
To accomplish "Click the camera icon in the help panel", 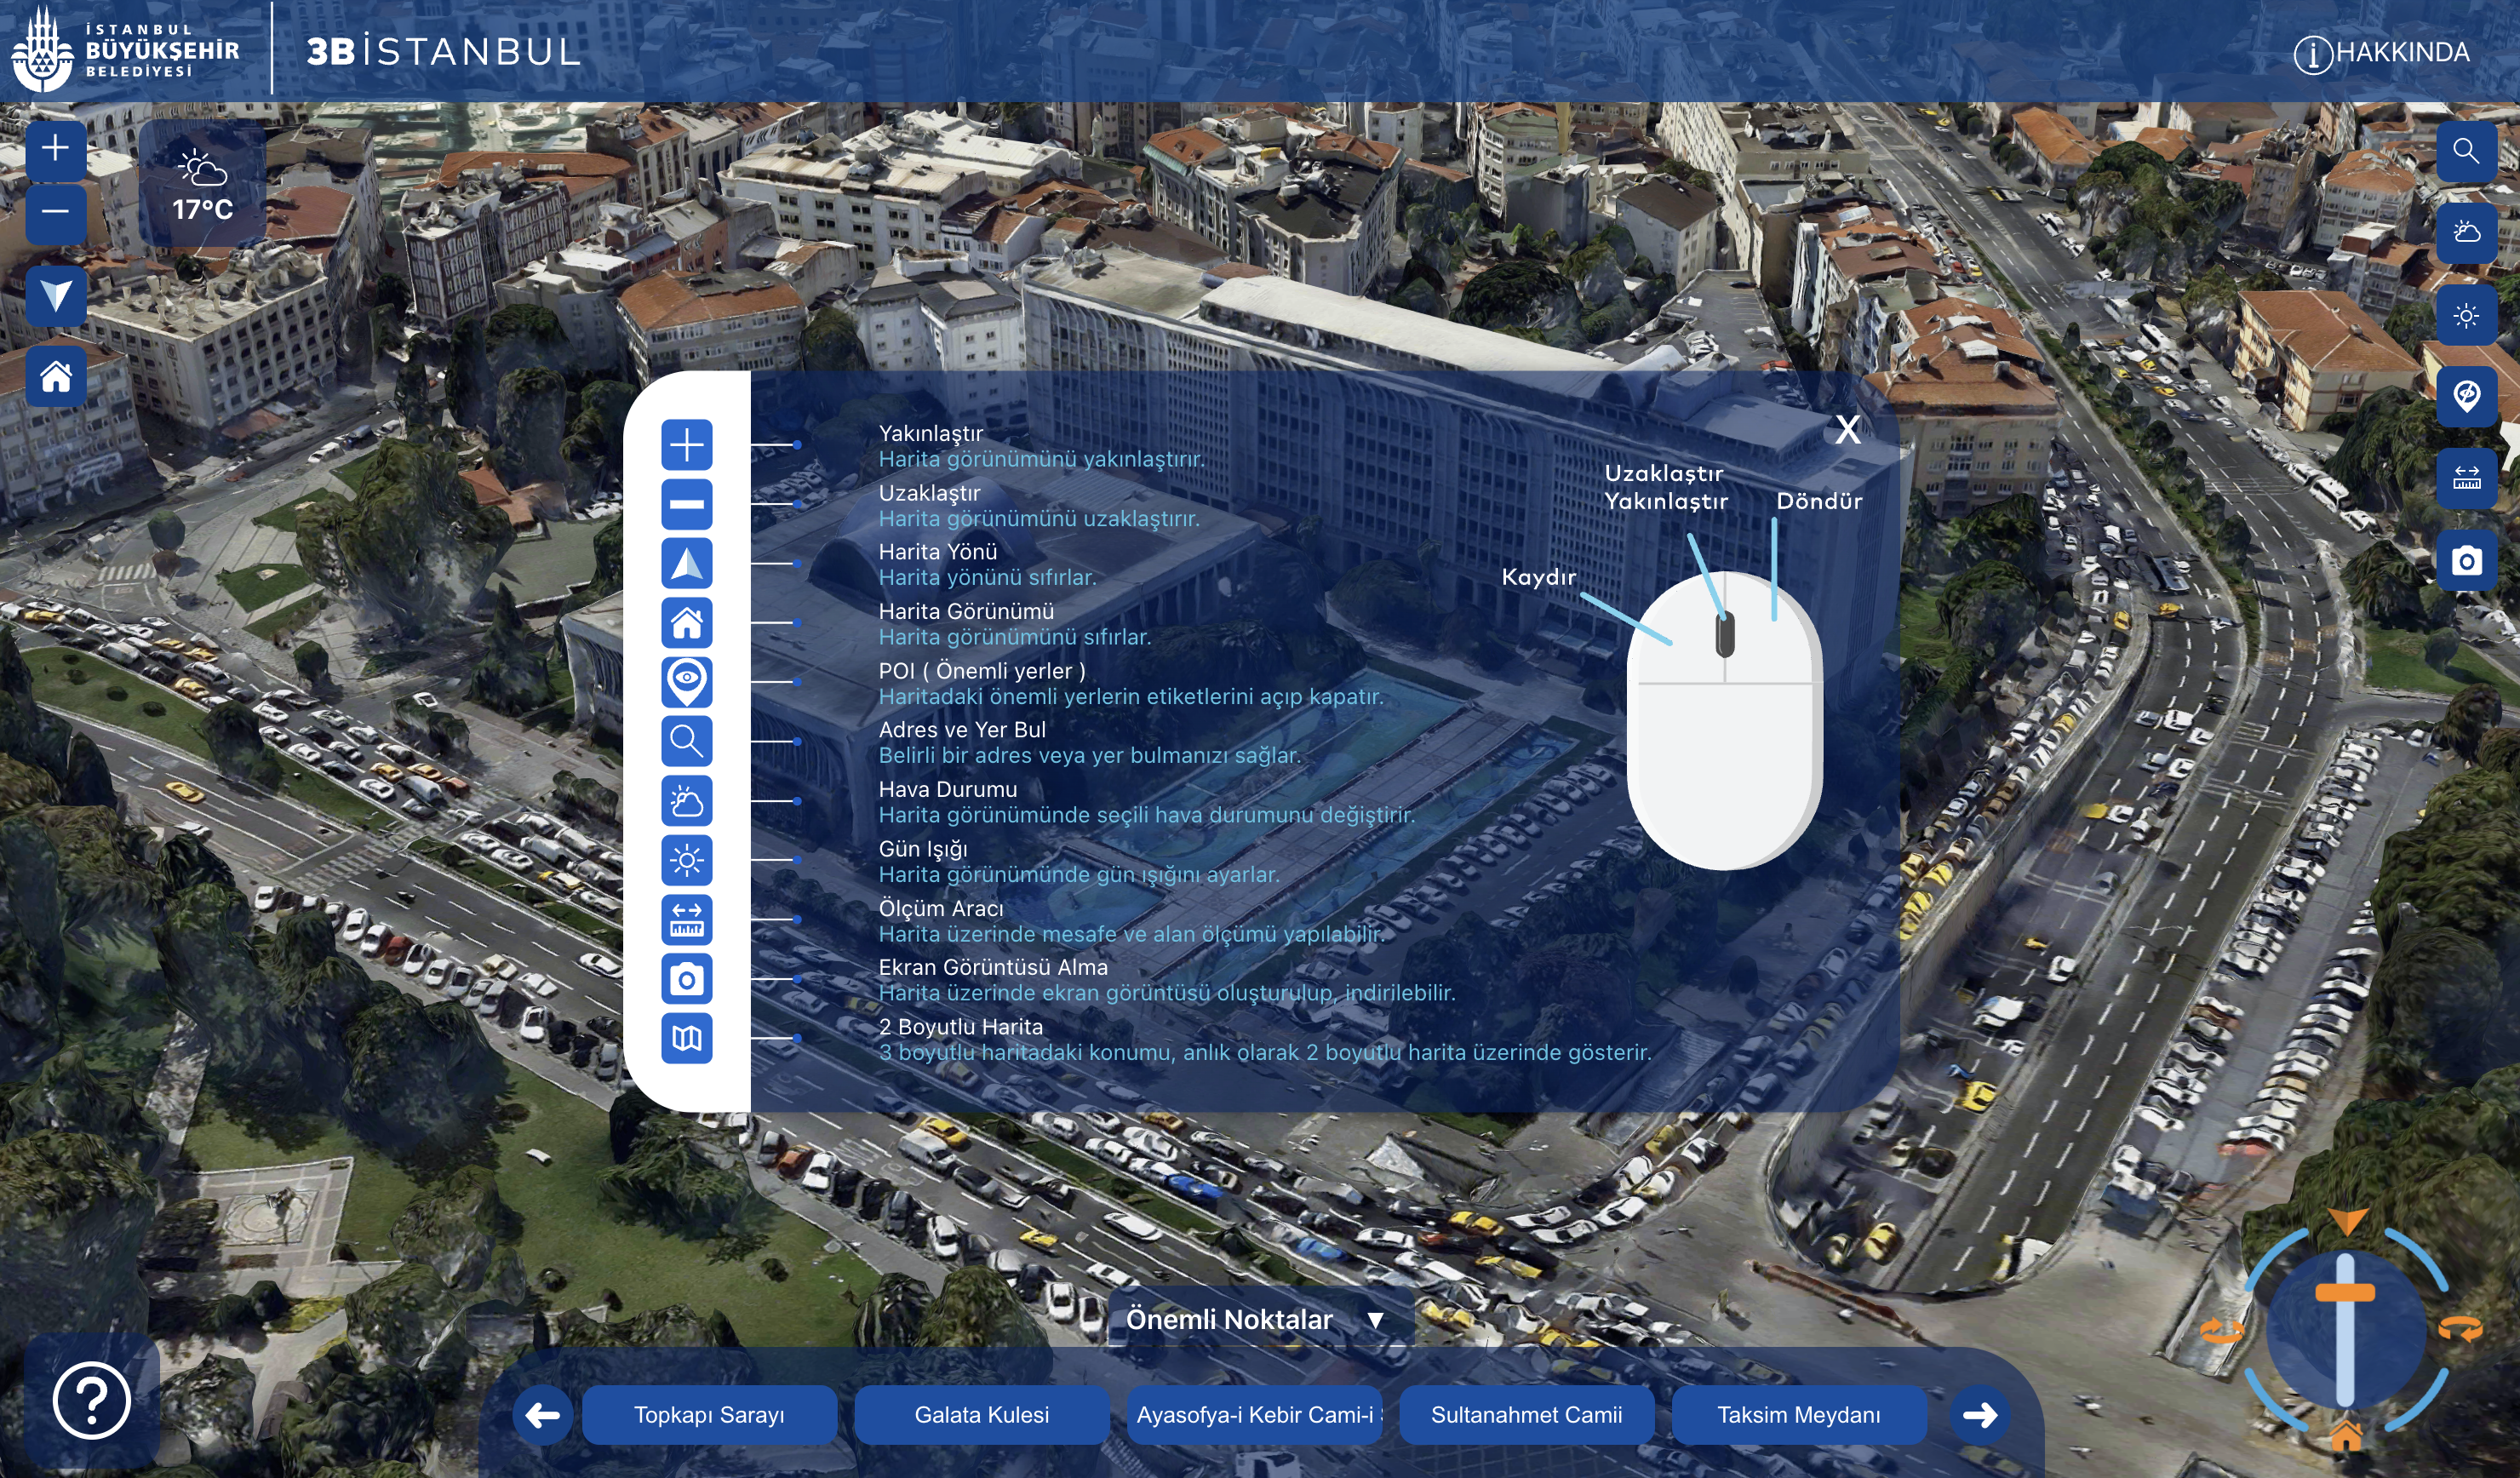I will tap(687, 979).
